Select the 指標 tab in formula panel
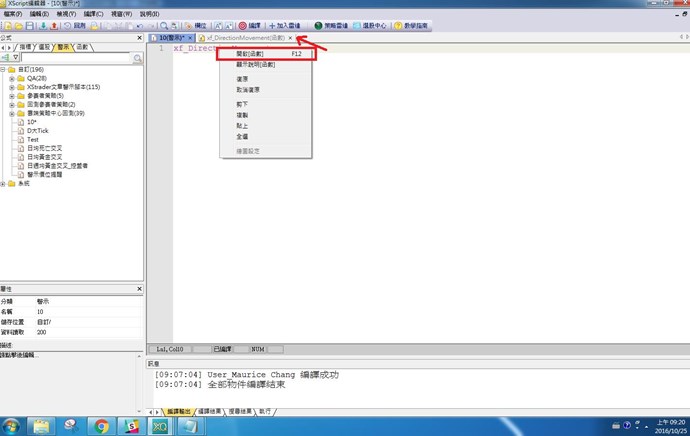The height and width of the screenshot is (436, 690). (25, 47)
